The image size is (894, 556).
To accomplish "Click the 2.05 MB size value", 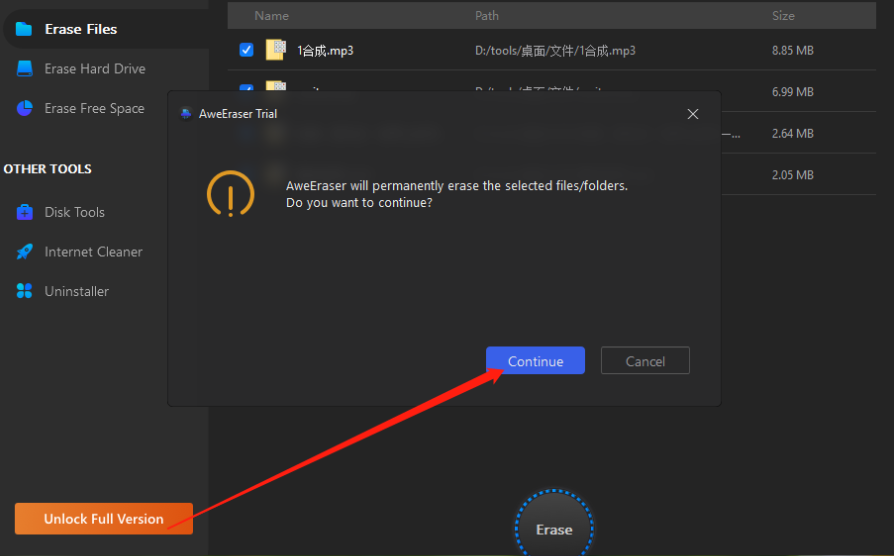I will (x=793, y=175).
